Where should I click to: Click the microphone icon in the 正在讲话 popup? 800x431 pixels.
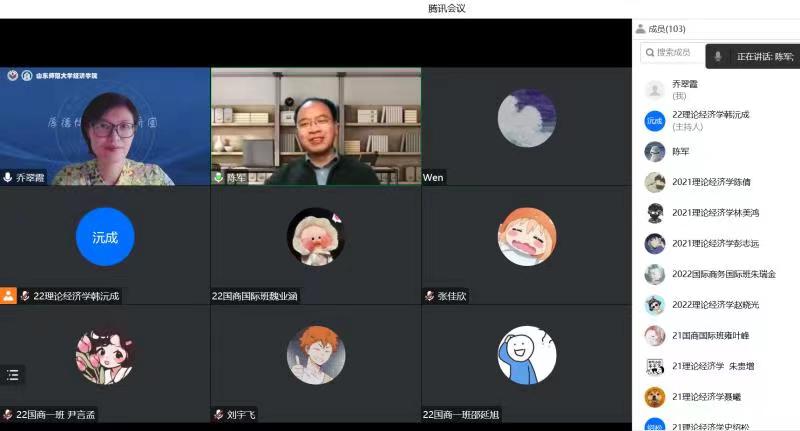[x=718, y=57]
